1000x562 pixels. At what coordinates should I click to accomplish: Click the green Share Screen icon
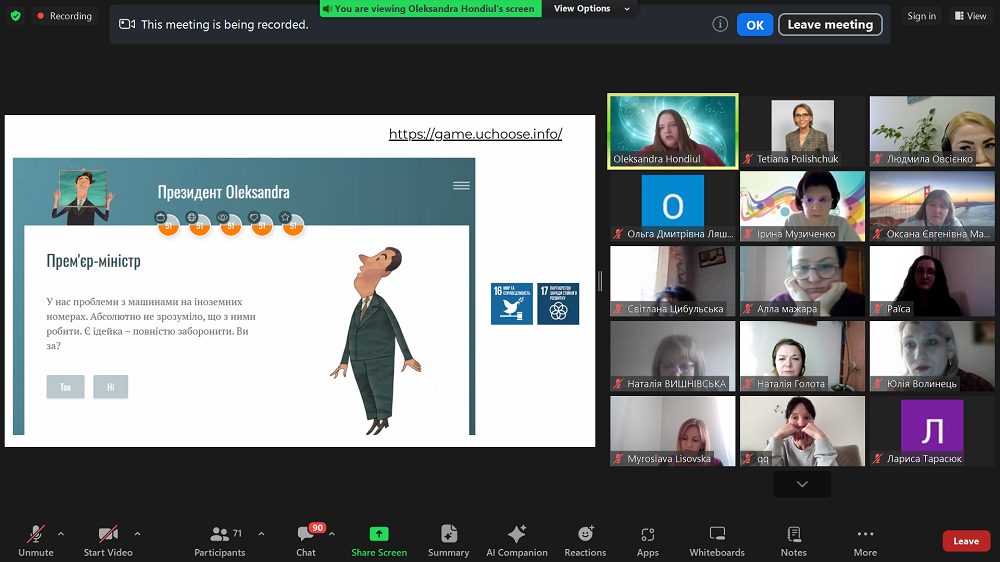[378, 534]
